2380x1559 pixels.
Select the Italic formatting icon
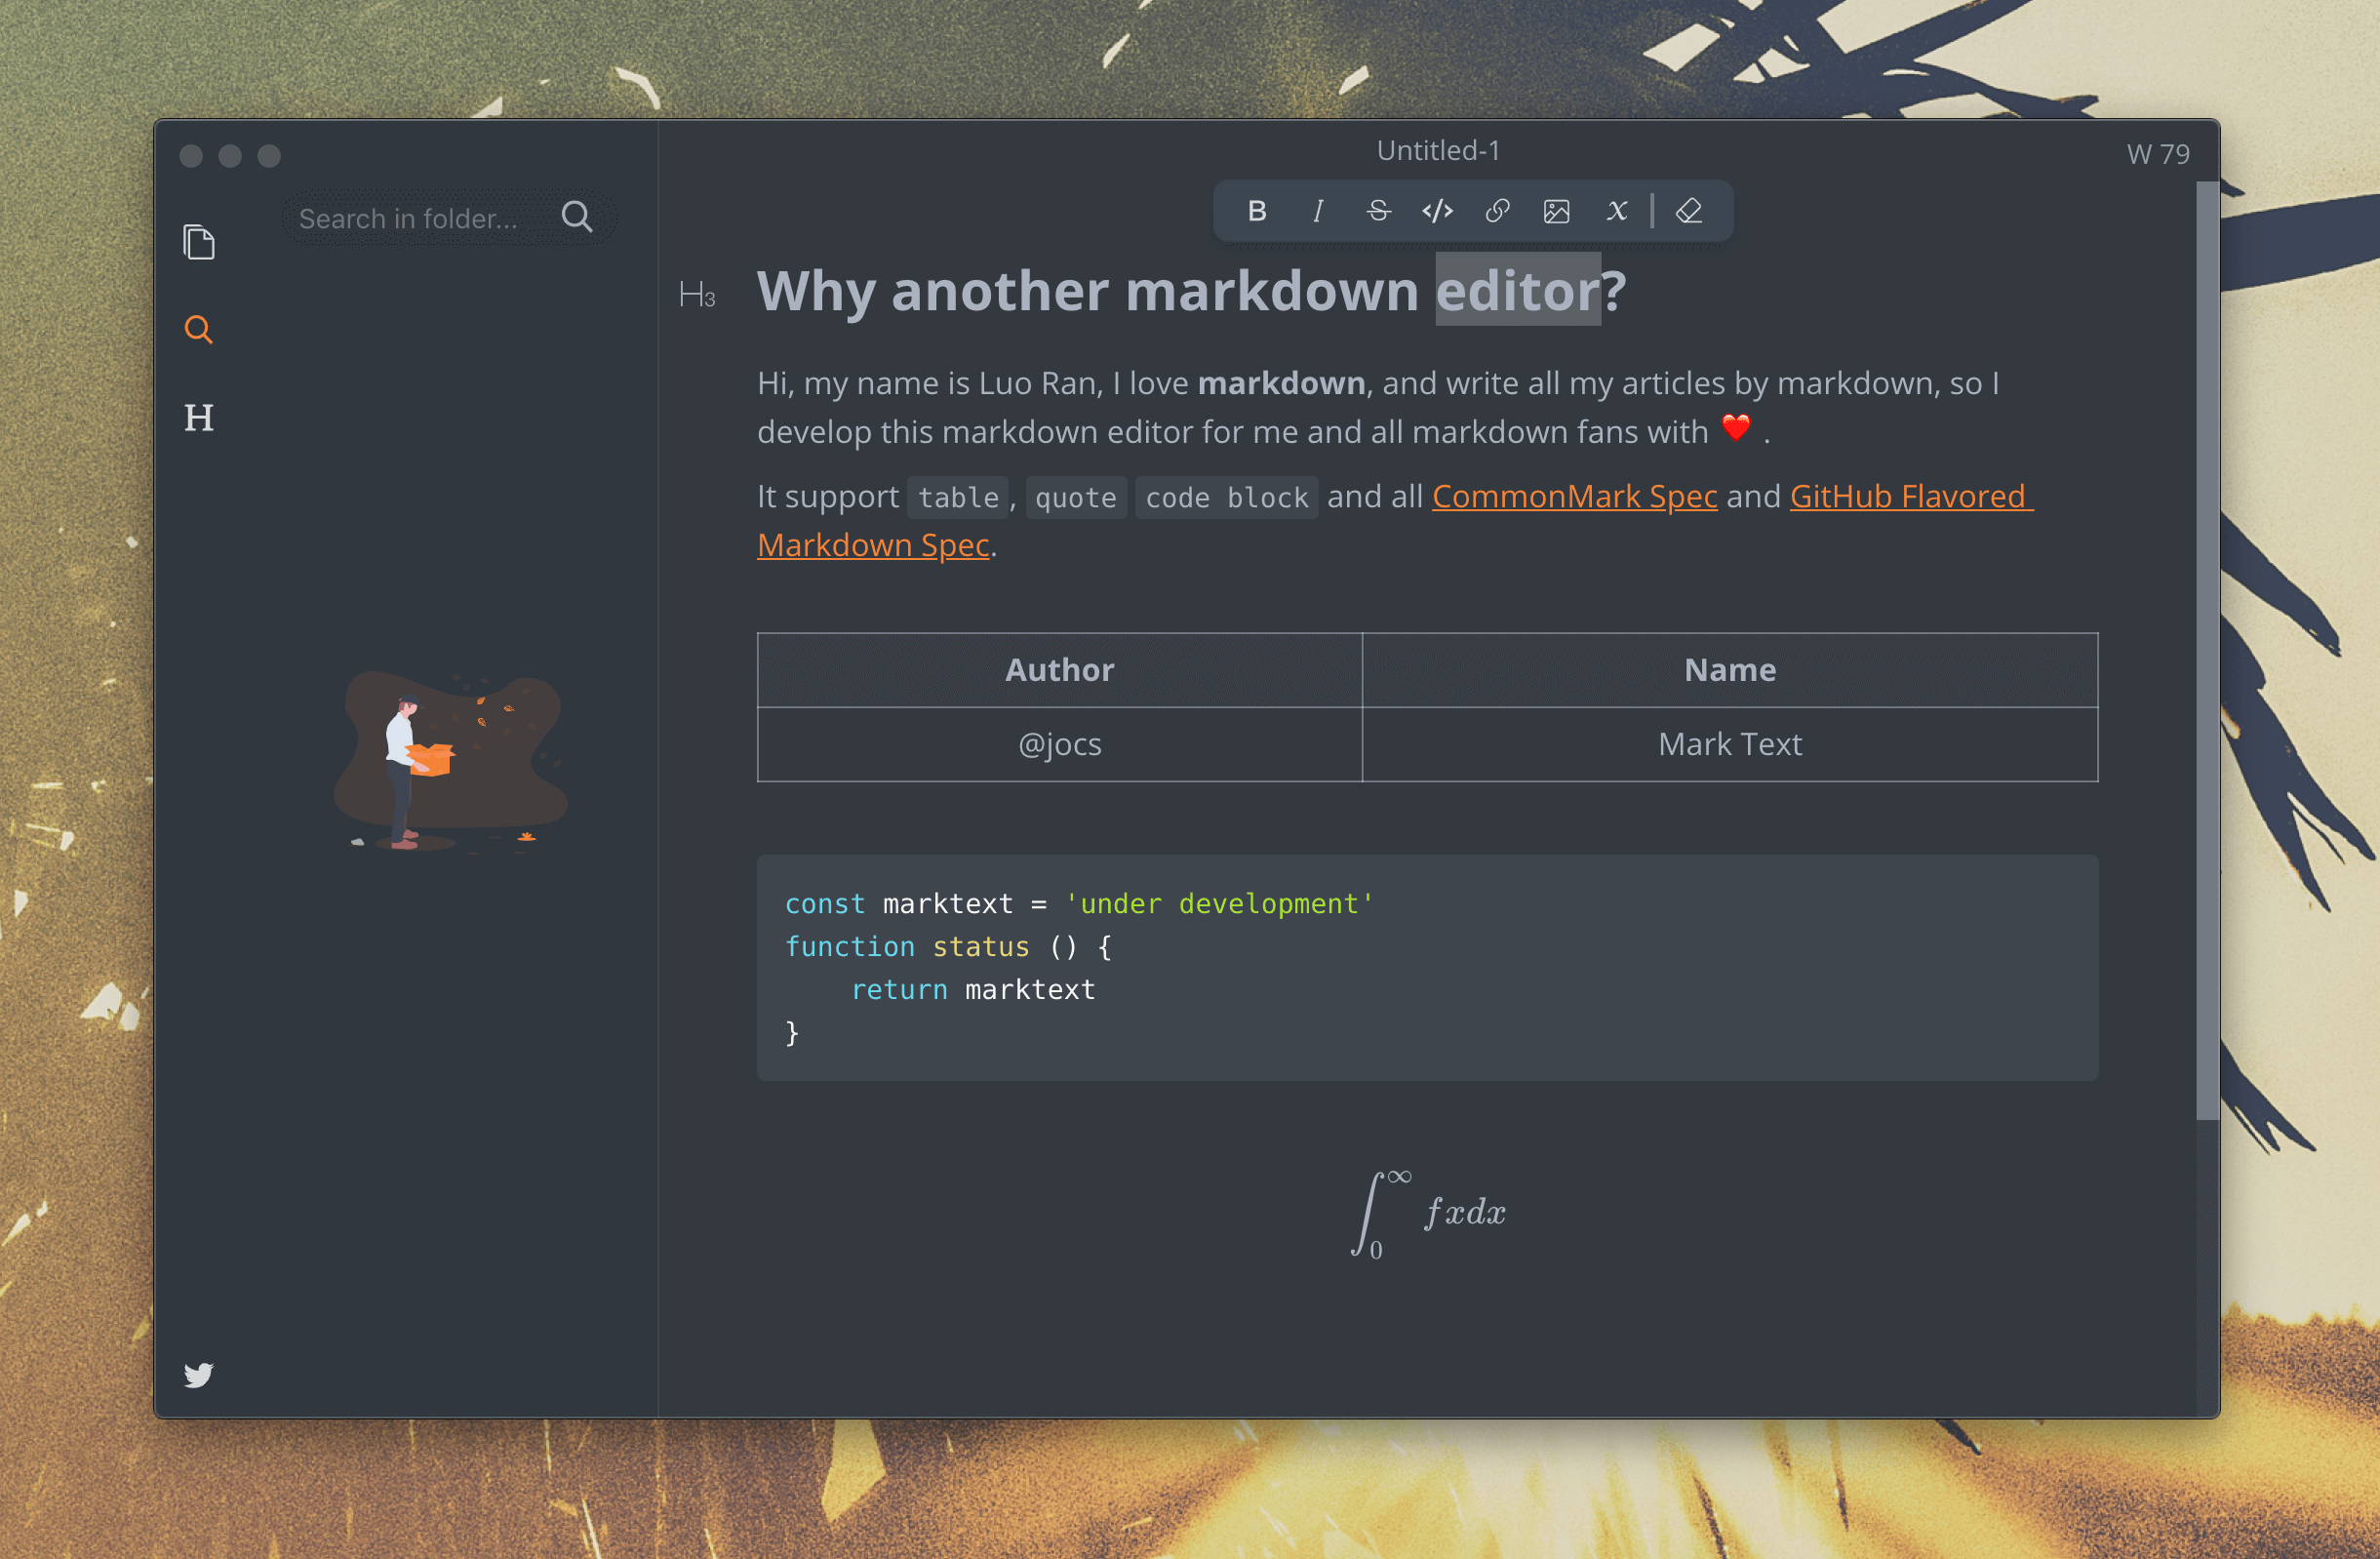coord(1317,211)
